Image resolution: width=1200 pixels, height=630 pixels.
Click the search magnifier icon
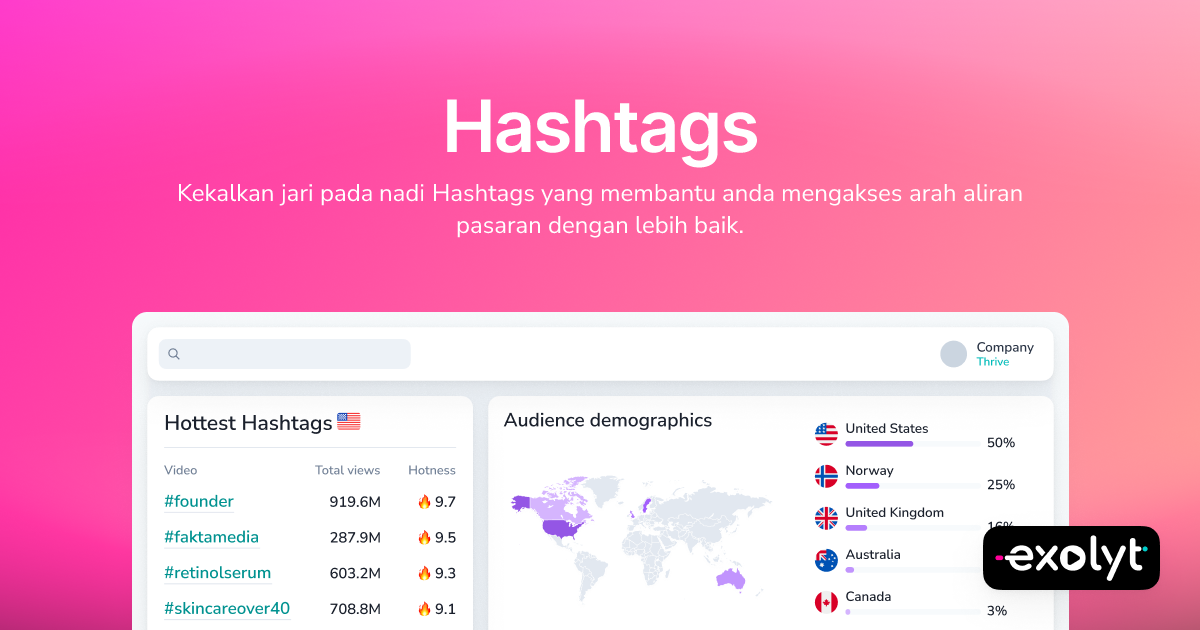tap(174, 354)
